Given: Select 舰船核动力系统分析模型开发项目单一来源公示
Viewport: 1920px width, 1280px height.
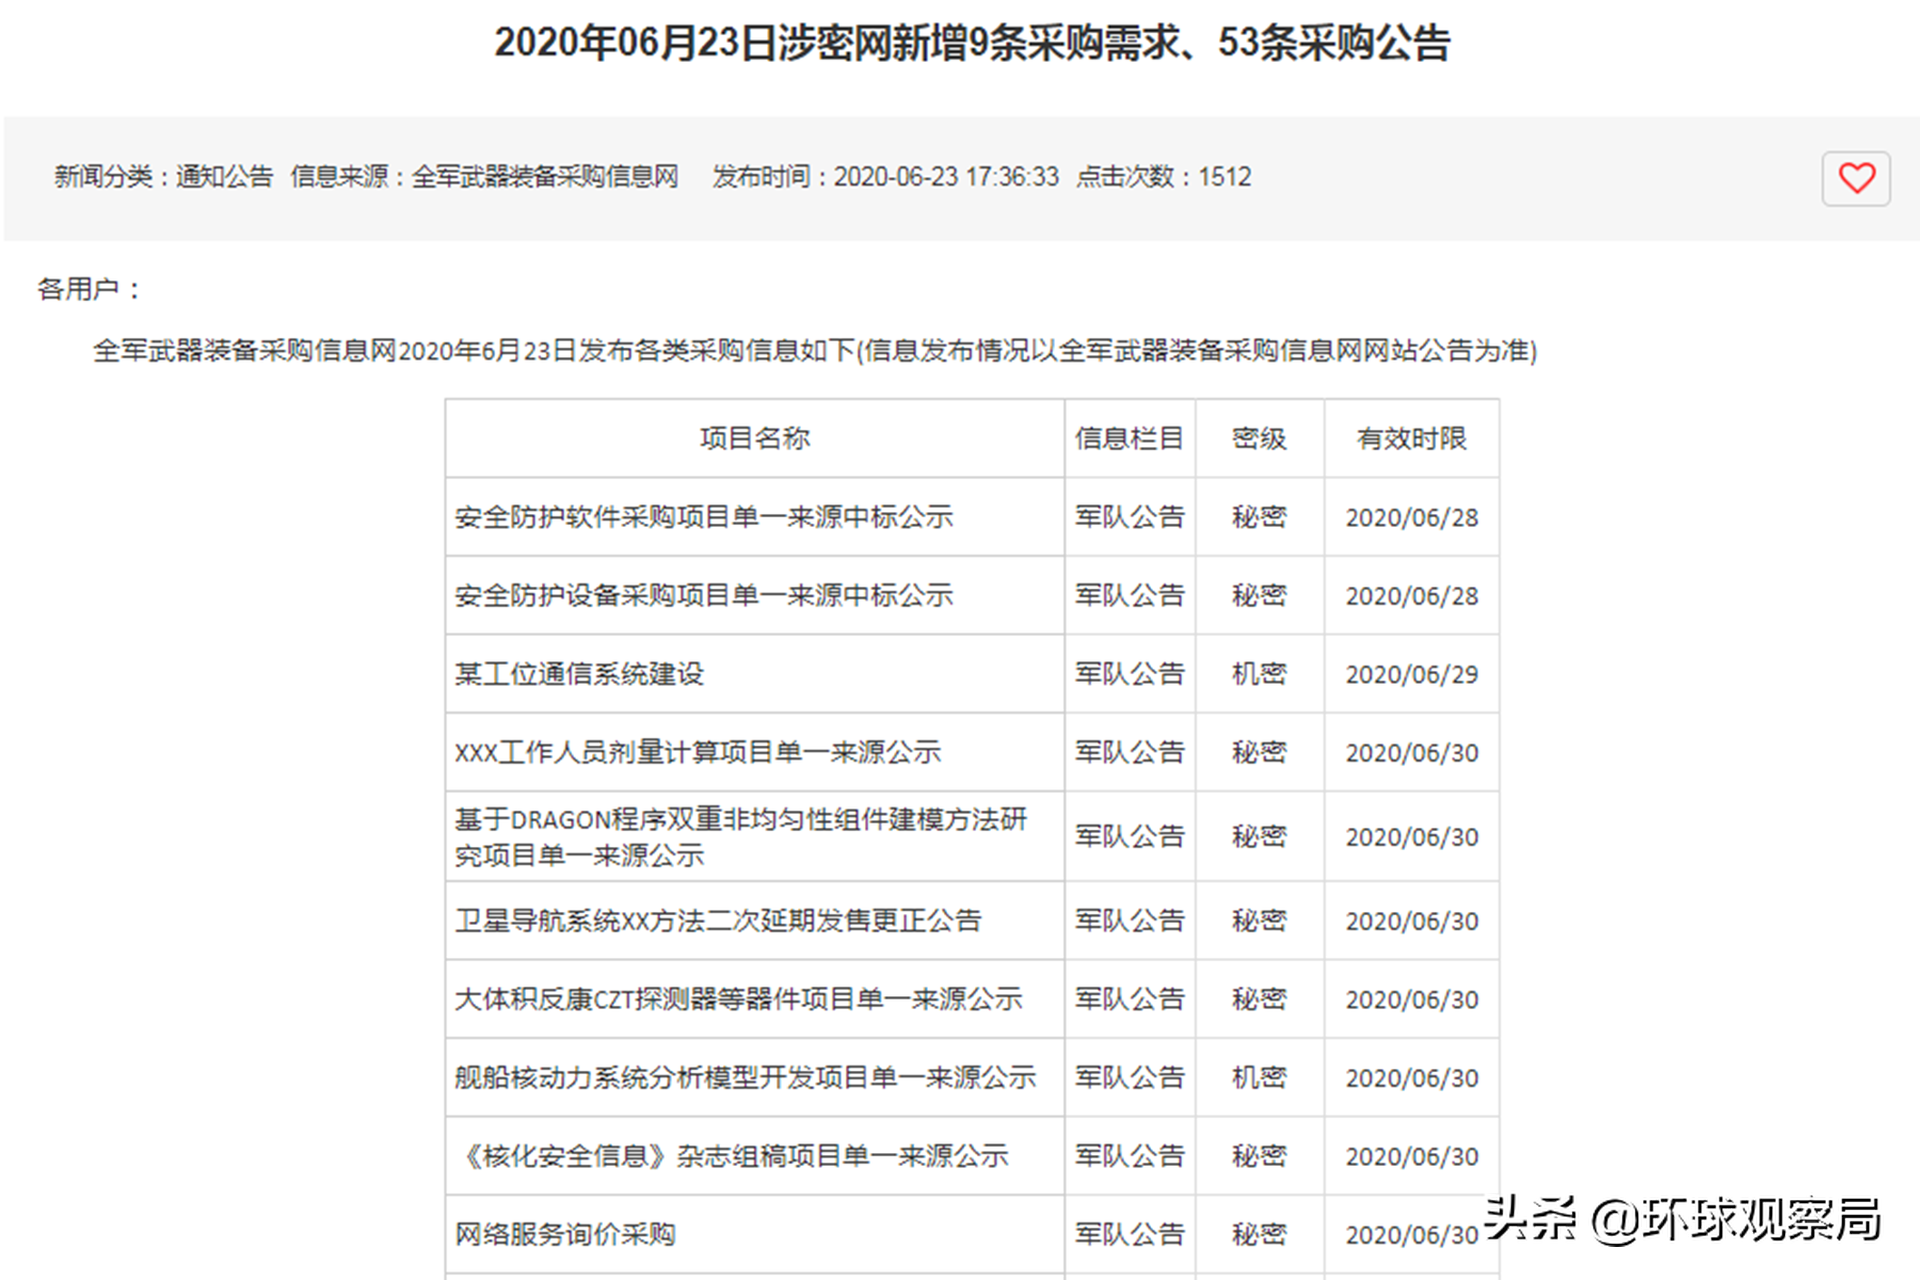Looking at the screenshot, I should [x=745, y=1077].
